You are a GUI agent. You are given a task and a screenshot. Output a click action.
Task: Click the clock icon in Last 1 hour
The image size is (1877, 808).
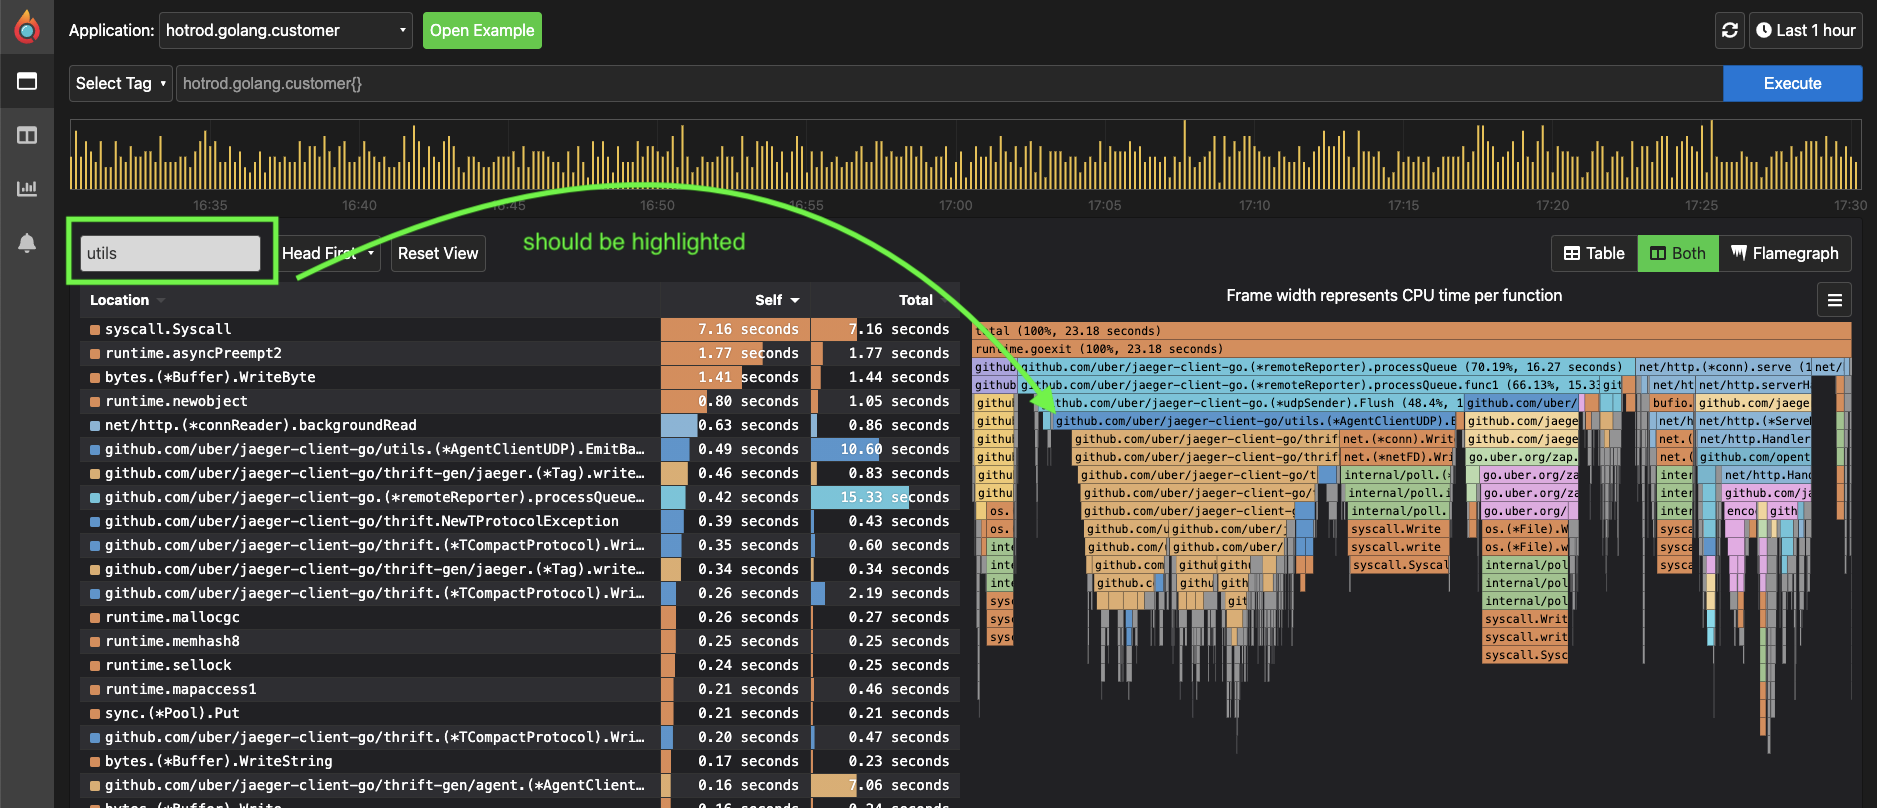tap(1764, 30)
